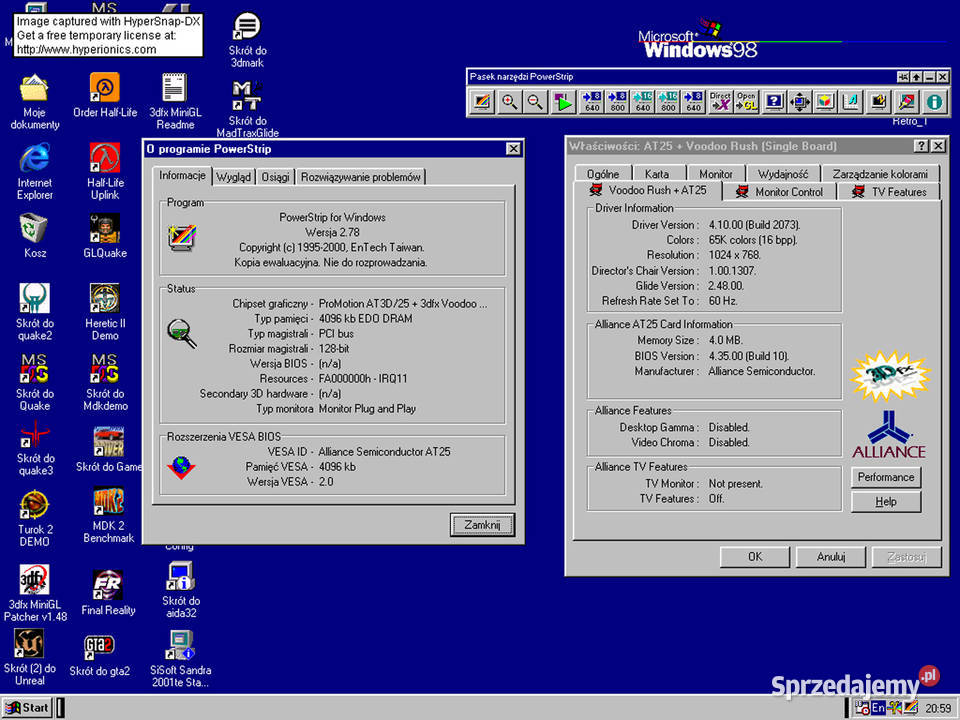960x720 pixels.
Task: Select the Heretic II Demo icon
Action: (105, 312)
